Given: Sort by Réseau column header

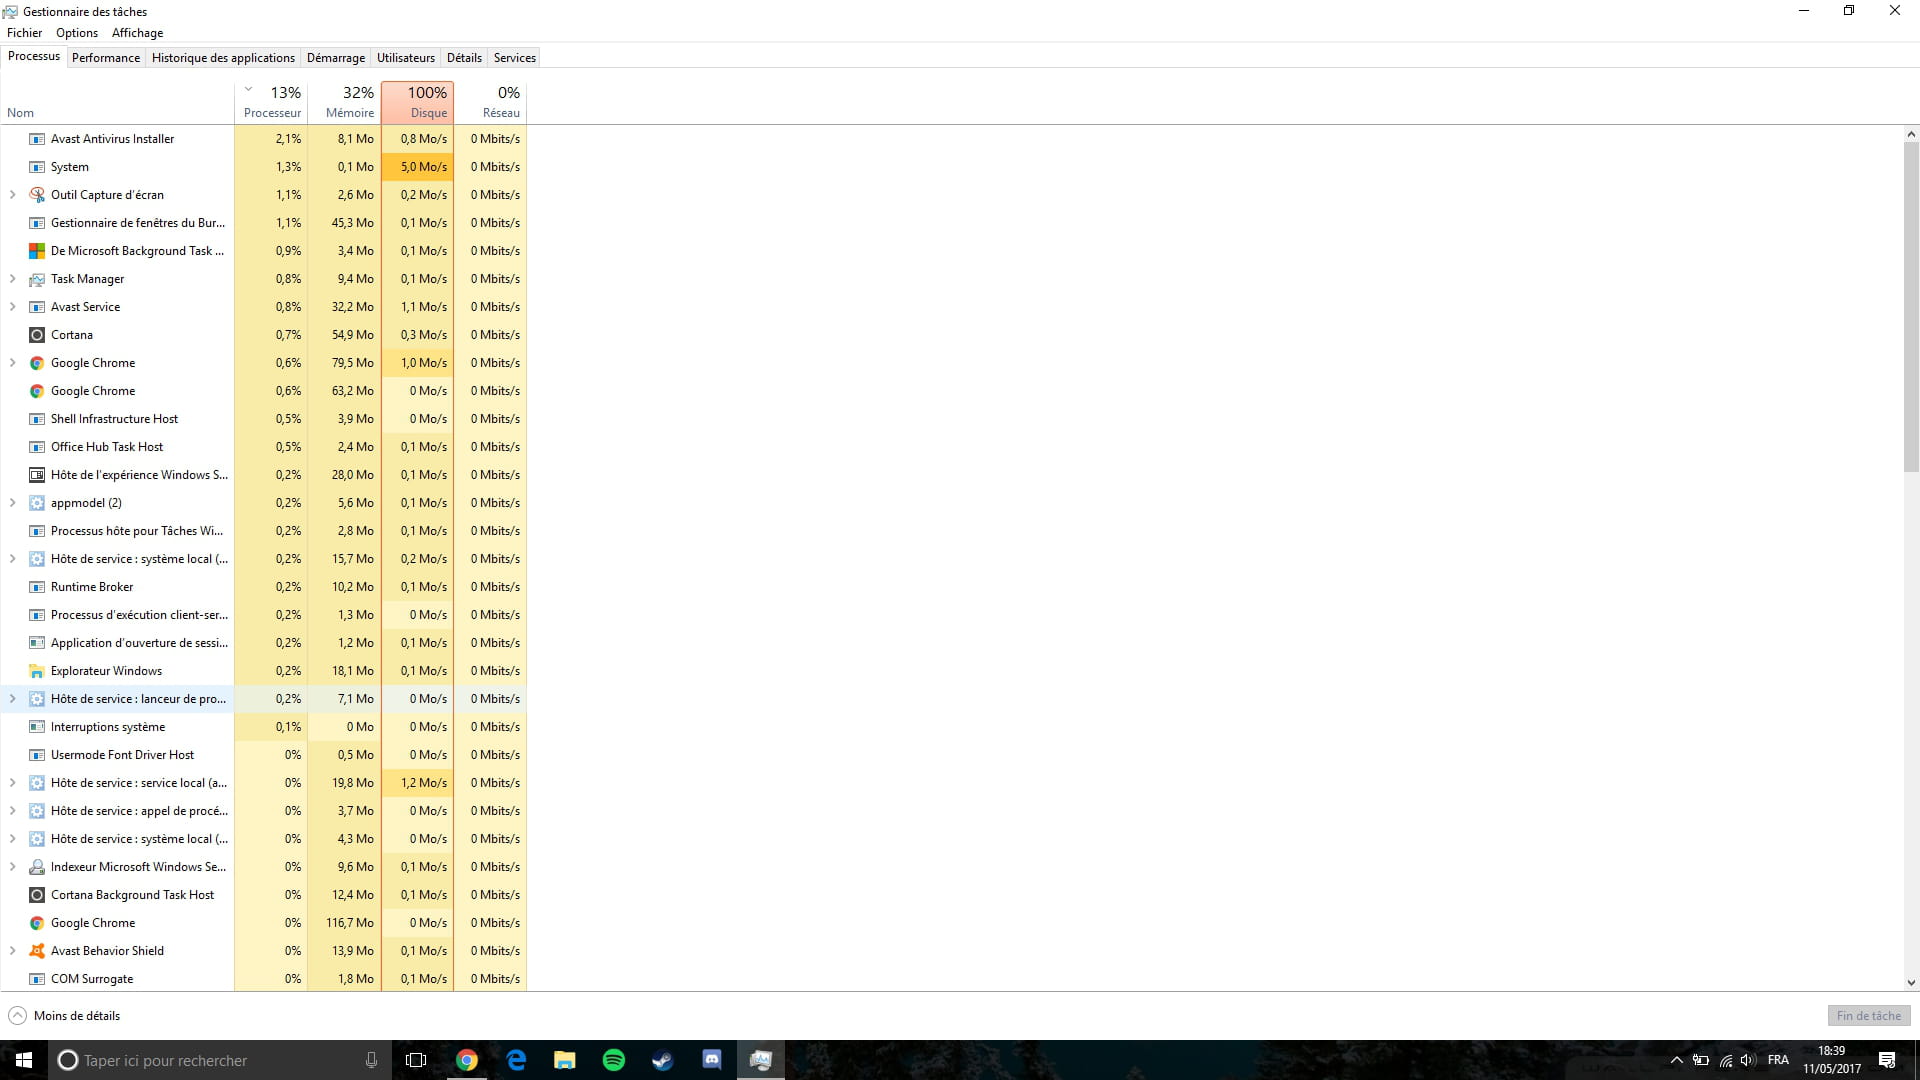Looking at the screenshot, I should pyautogui.click(x=490, y=102).
